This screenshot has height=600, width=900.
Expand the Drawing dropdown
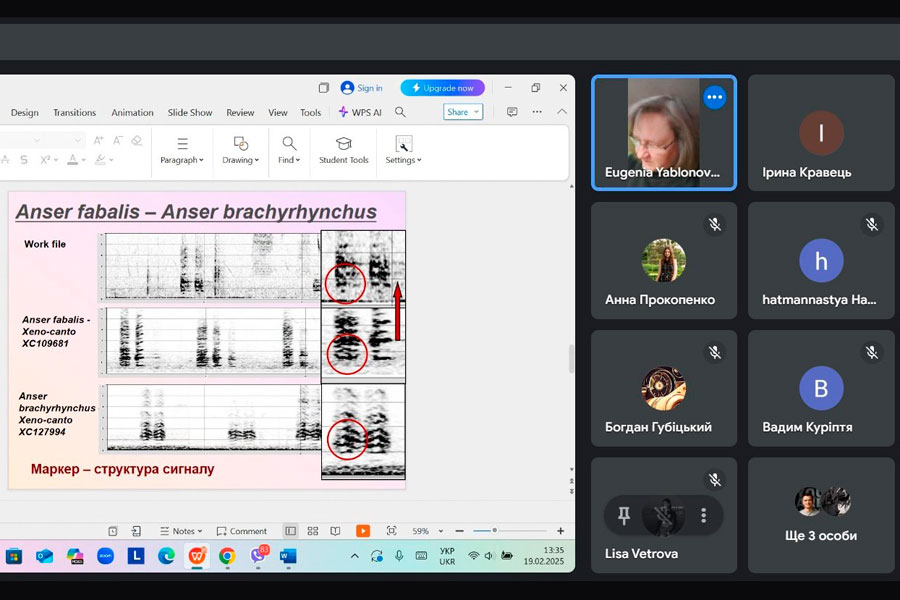240,150
